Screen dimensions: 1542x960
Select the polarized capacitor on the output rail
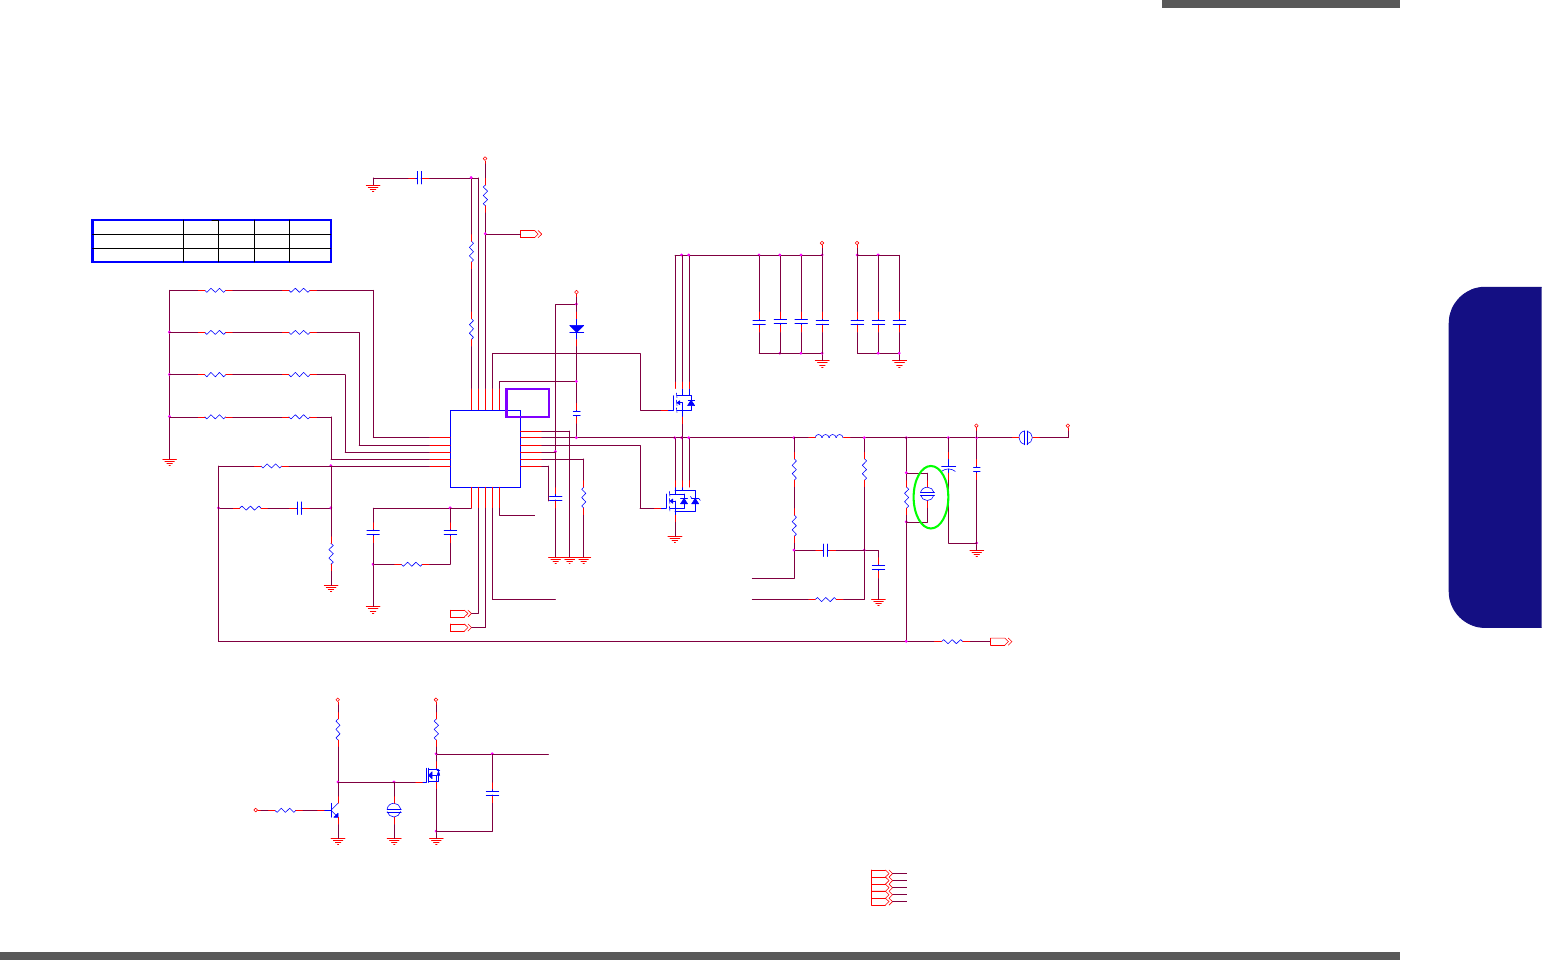[x=949, y=467]
